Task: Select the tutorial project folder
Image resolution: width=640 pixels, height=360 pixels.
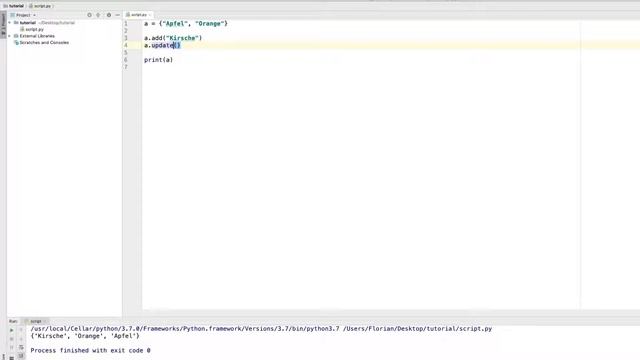Action: pyautogui.click(x=28, y=23)
